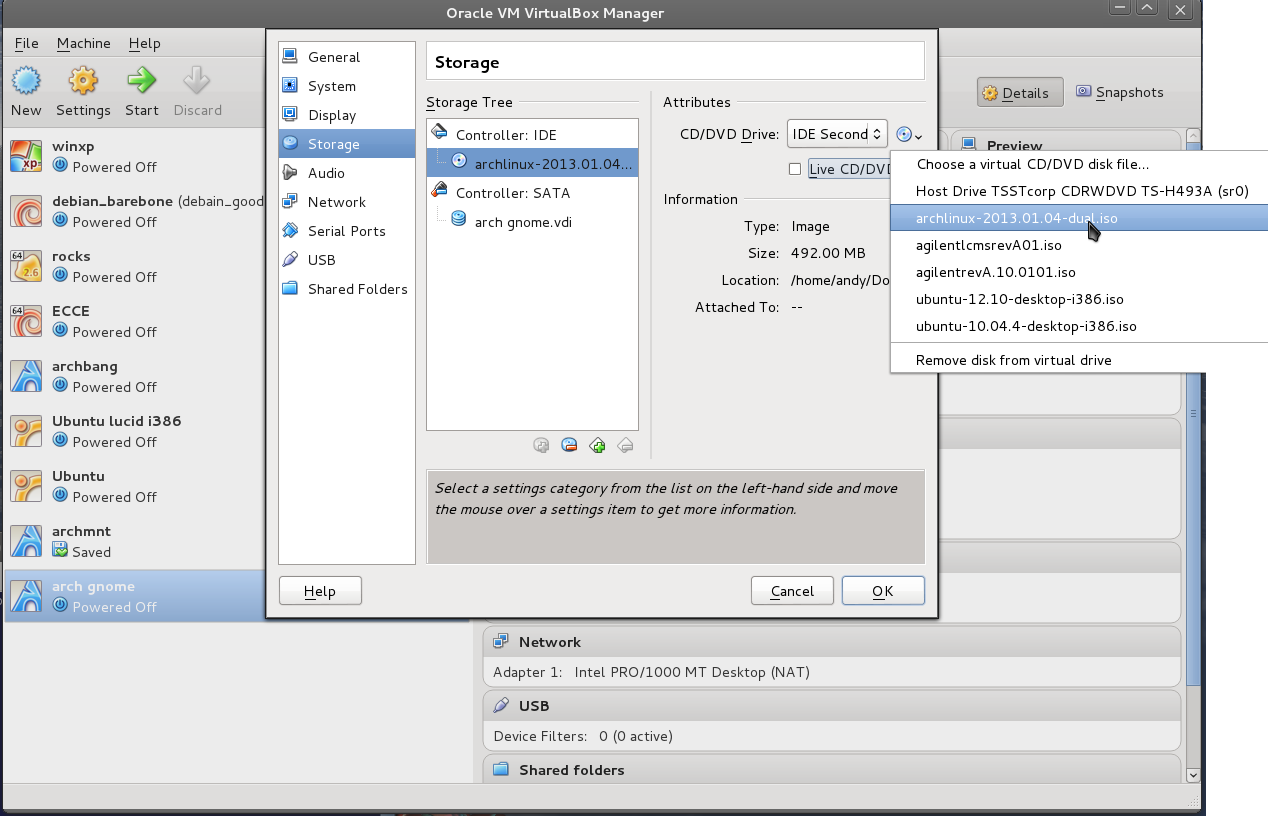Select Controller: IDE in storage tree
Viewport: 1275px width, 816px height.
pyautogui.click(x=532, y=135)
